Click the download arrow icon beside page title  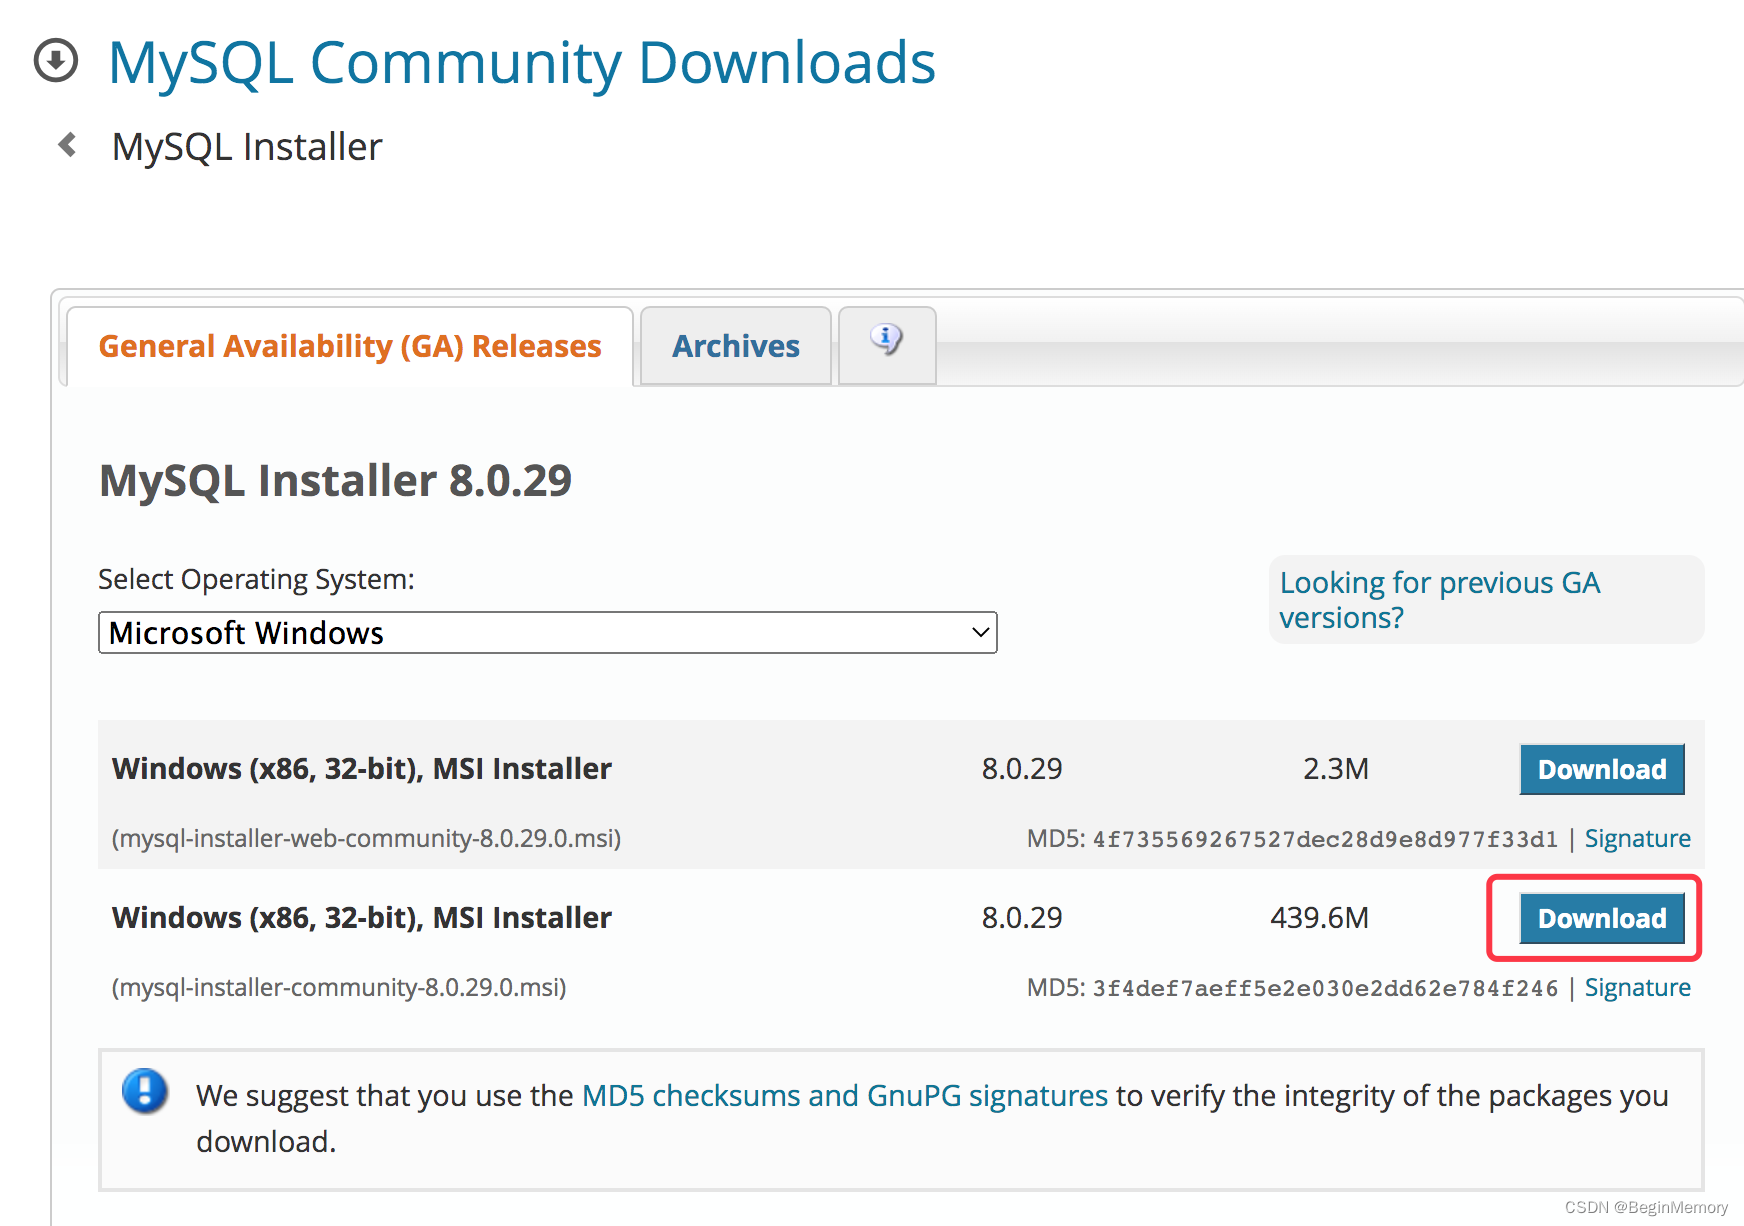(57, 62)
